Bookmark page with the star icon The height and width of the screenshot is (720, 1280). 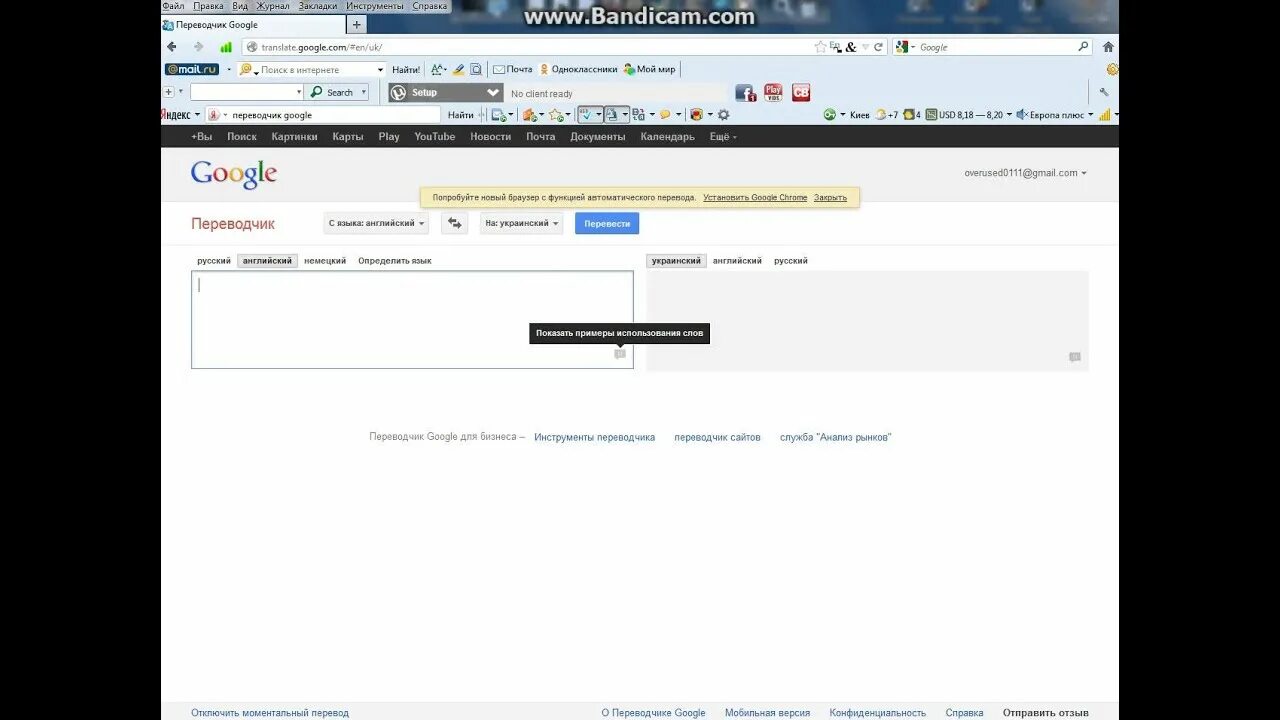coord(820,47)
